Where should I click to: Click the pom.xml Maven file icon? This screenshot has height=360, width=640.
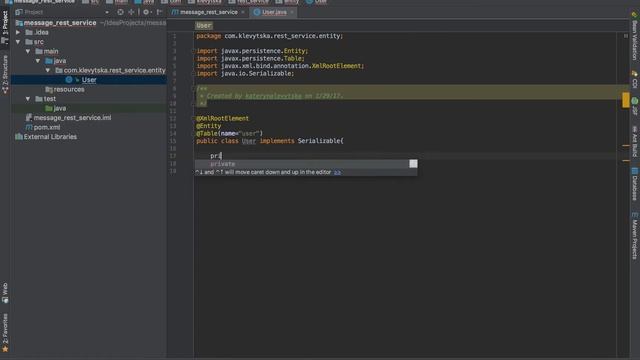pyautogui.click(x=29, y=127)
